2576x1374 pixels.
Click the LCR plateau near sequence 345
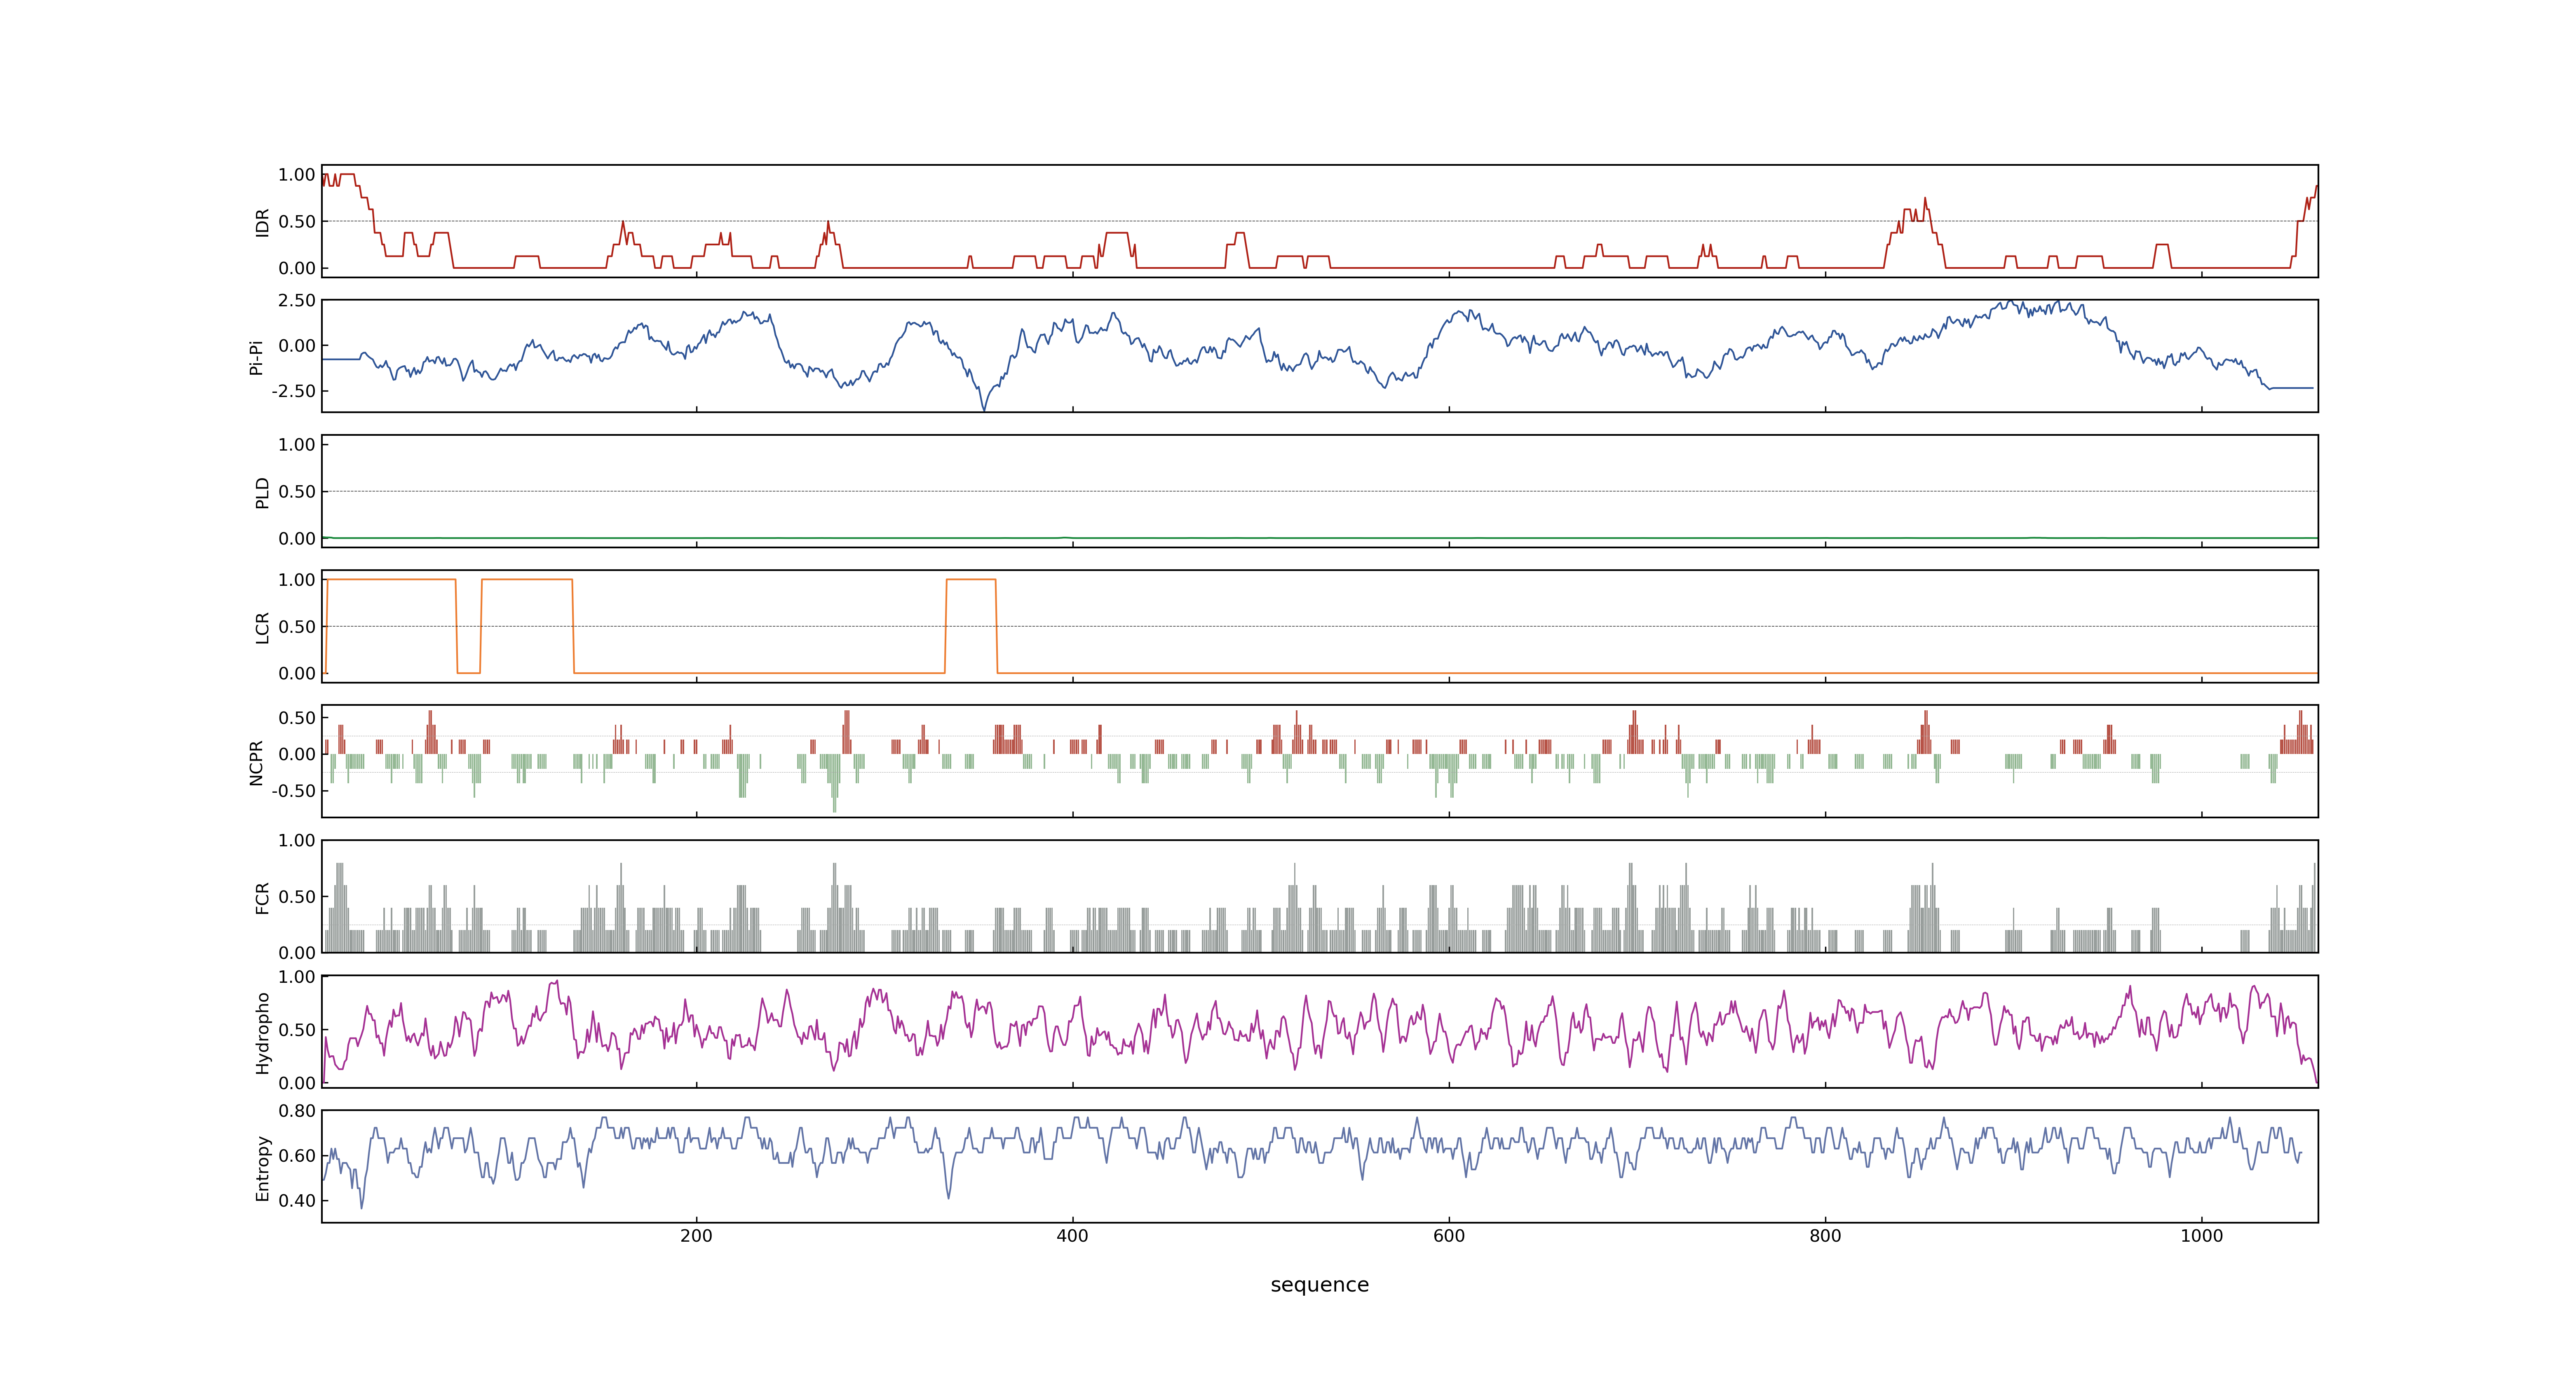[x=971, y=579]
